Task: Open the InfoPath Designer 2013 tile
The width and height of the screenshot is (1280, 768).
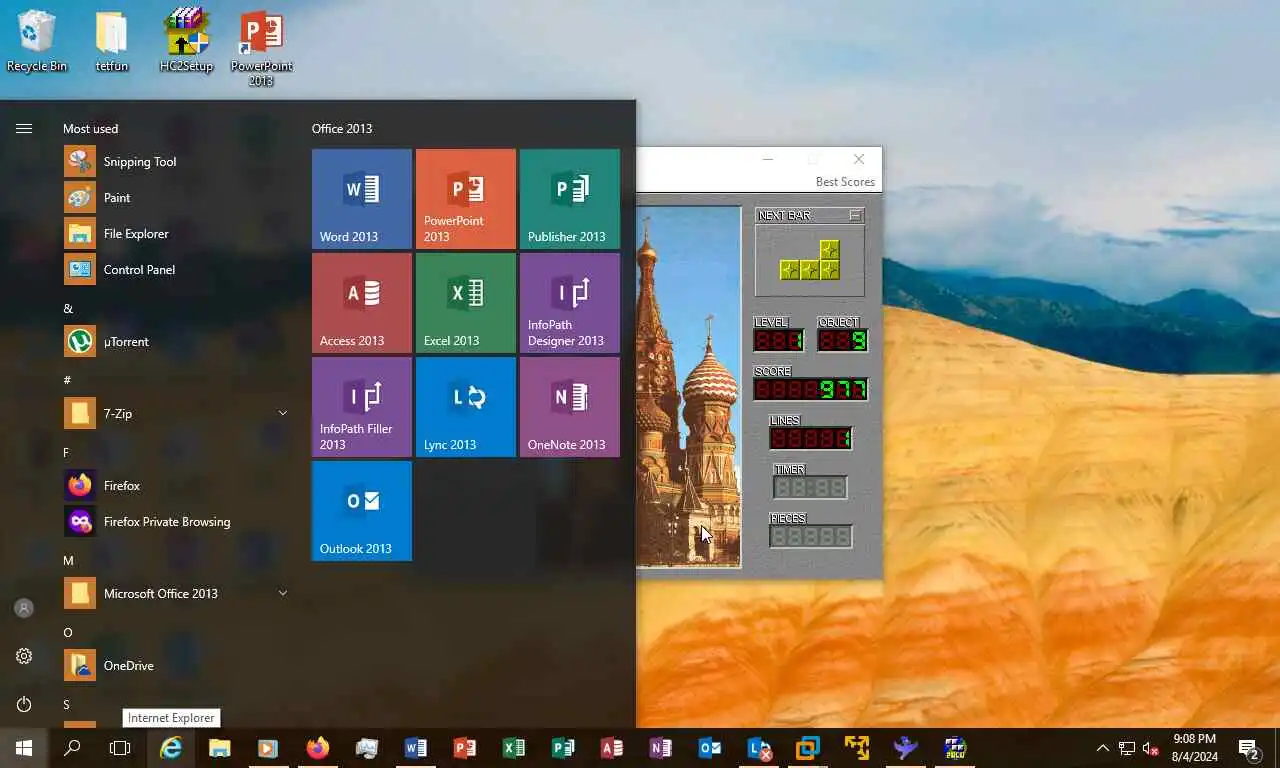Action: point(570,303)
